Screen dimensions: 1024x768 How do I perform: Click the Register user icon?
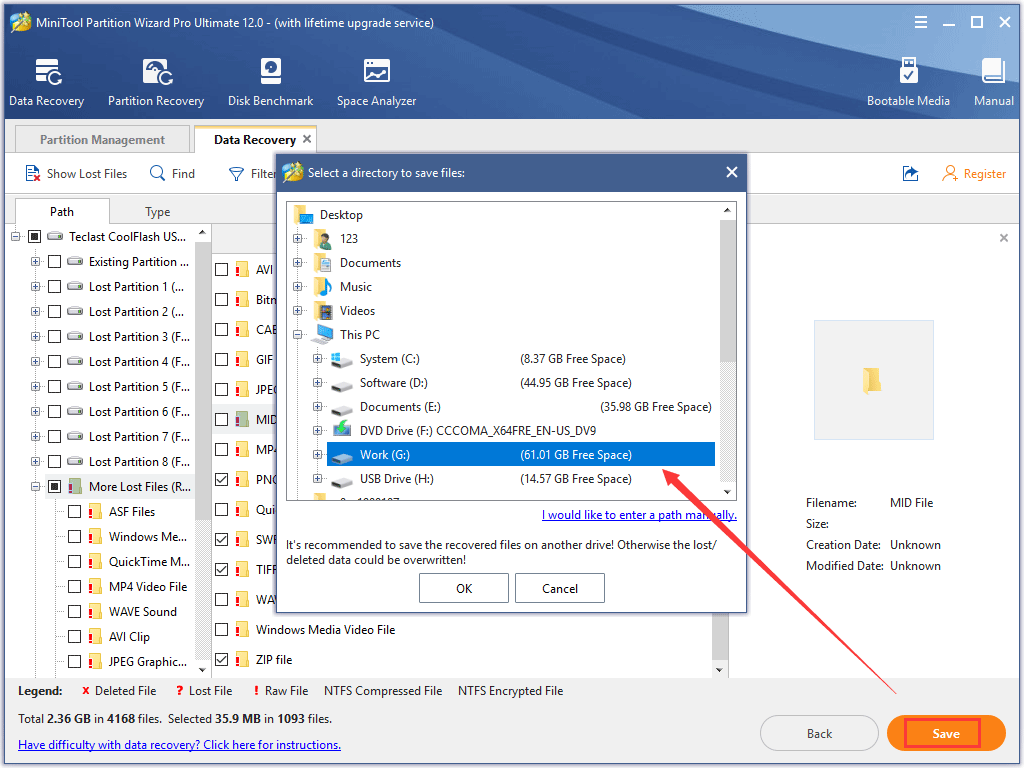pyautogui.click(x=950, y=174)
